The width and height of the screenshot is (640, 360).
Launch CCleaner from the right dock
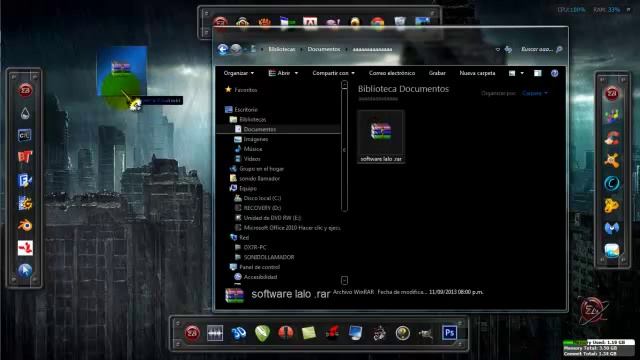tap(612, 138)
